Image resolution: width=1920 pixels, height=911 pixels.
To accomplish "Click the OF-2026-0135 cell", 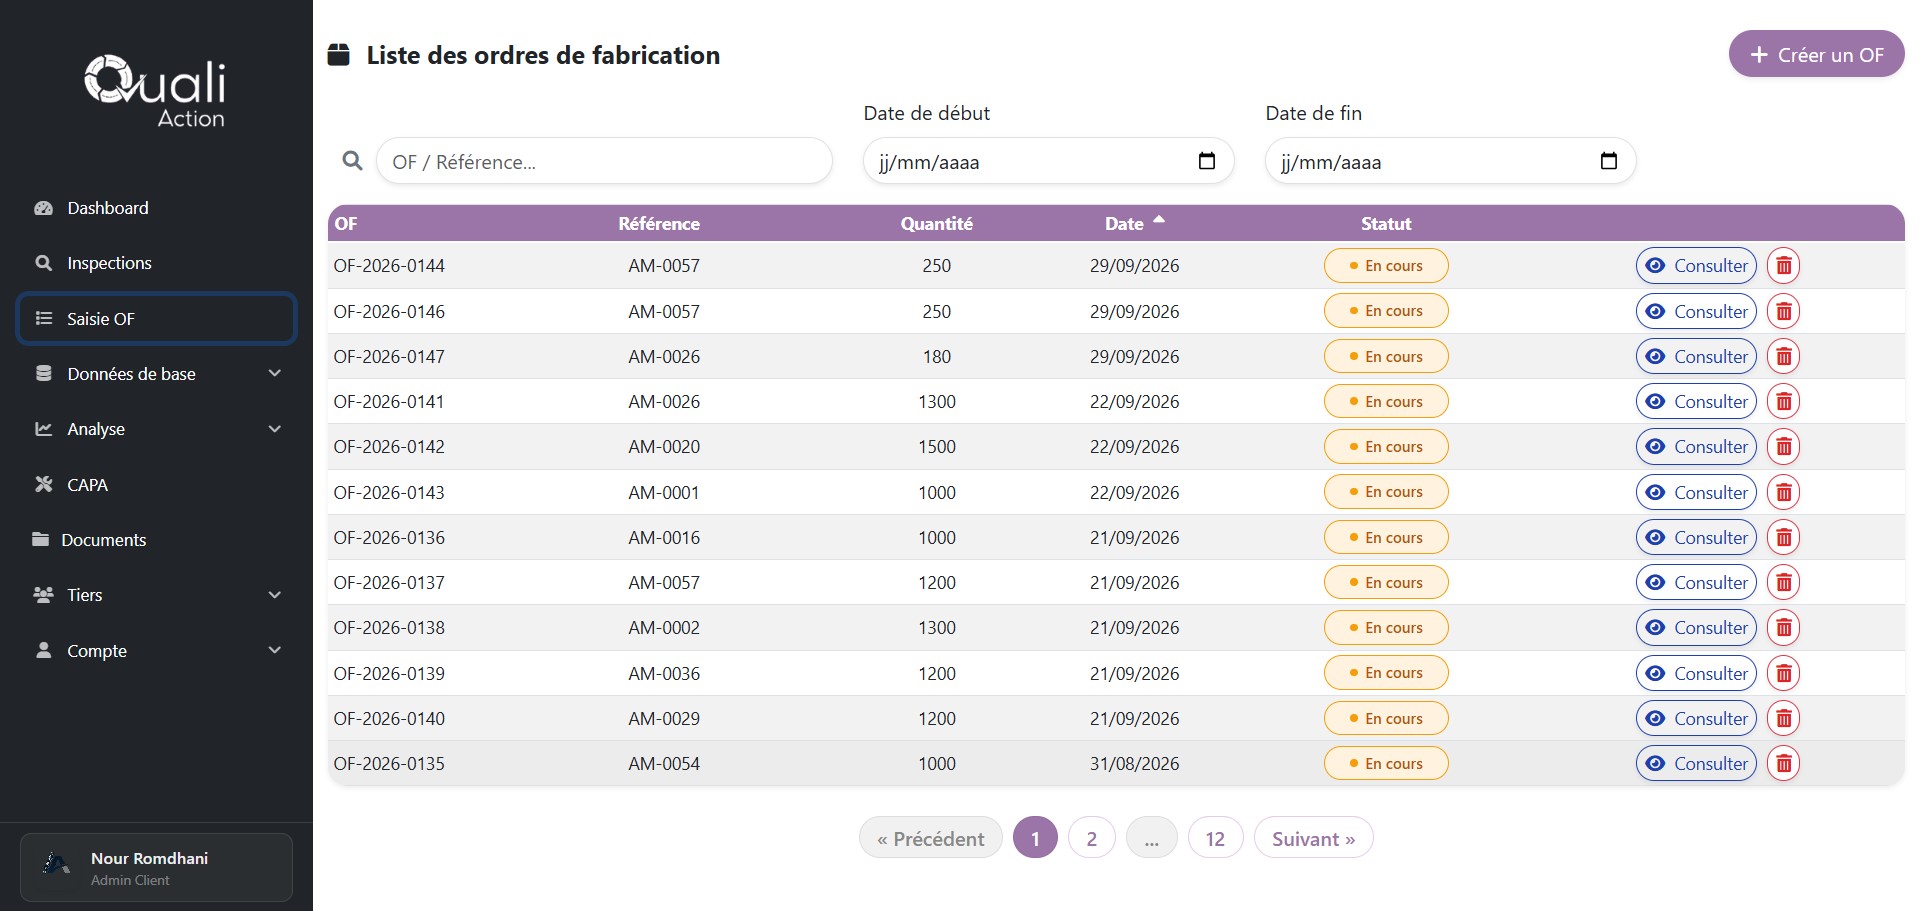I will [x=389, y=763].
